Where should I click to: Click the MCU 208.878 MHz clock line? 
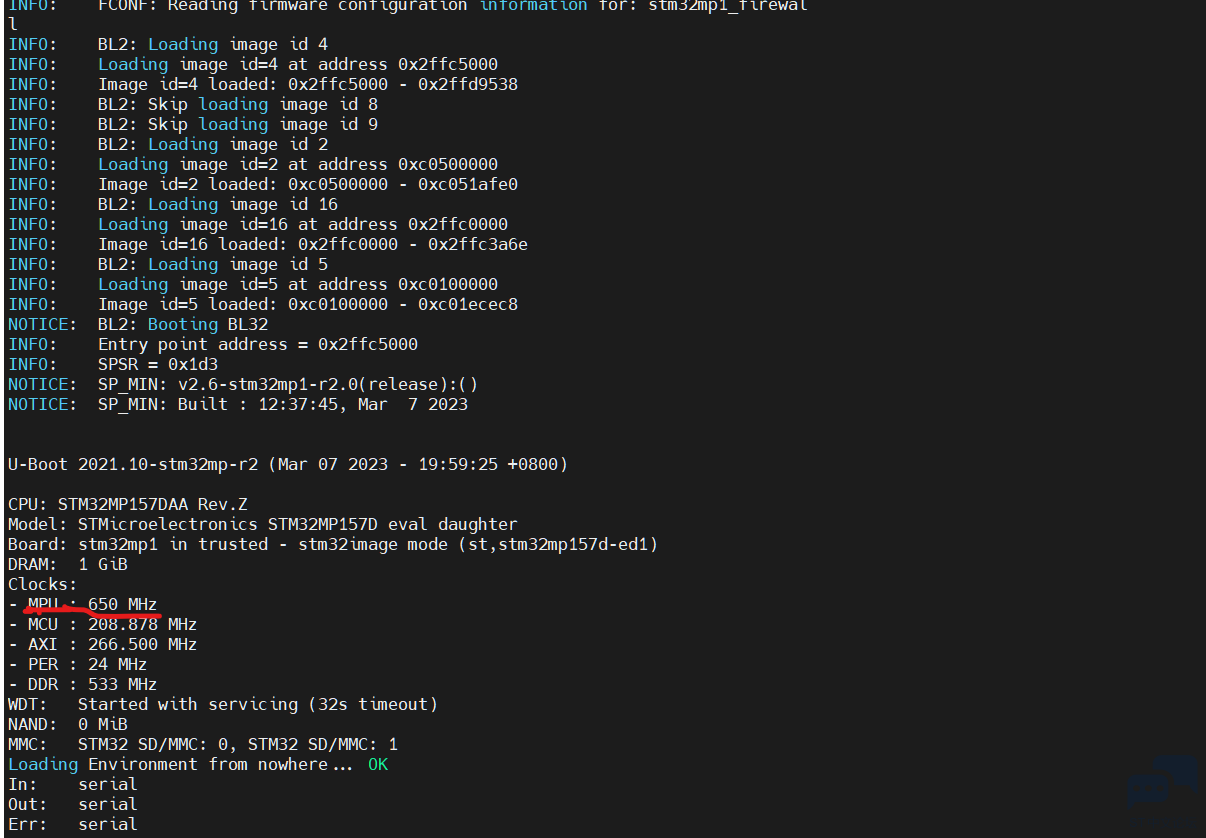coord(103,624)
